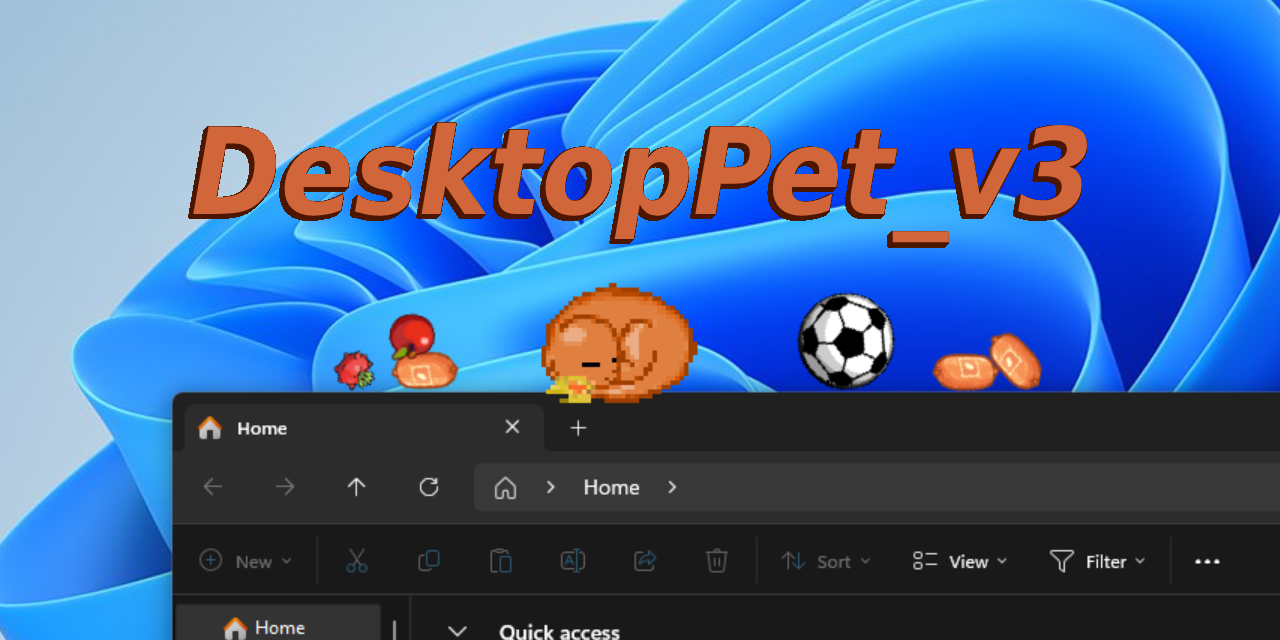1280x640 pixels.
Task: Click the Share icon in toolbar
Action: pyautogui.click(x=645, y=561)
